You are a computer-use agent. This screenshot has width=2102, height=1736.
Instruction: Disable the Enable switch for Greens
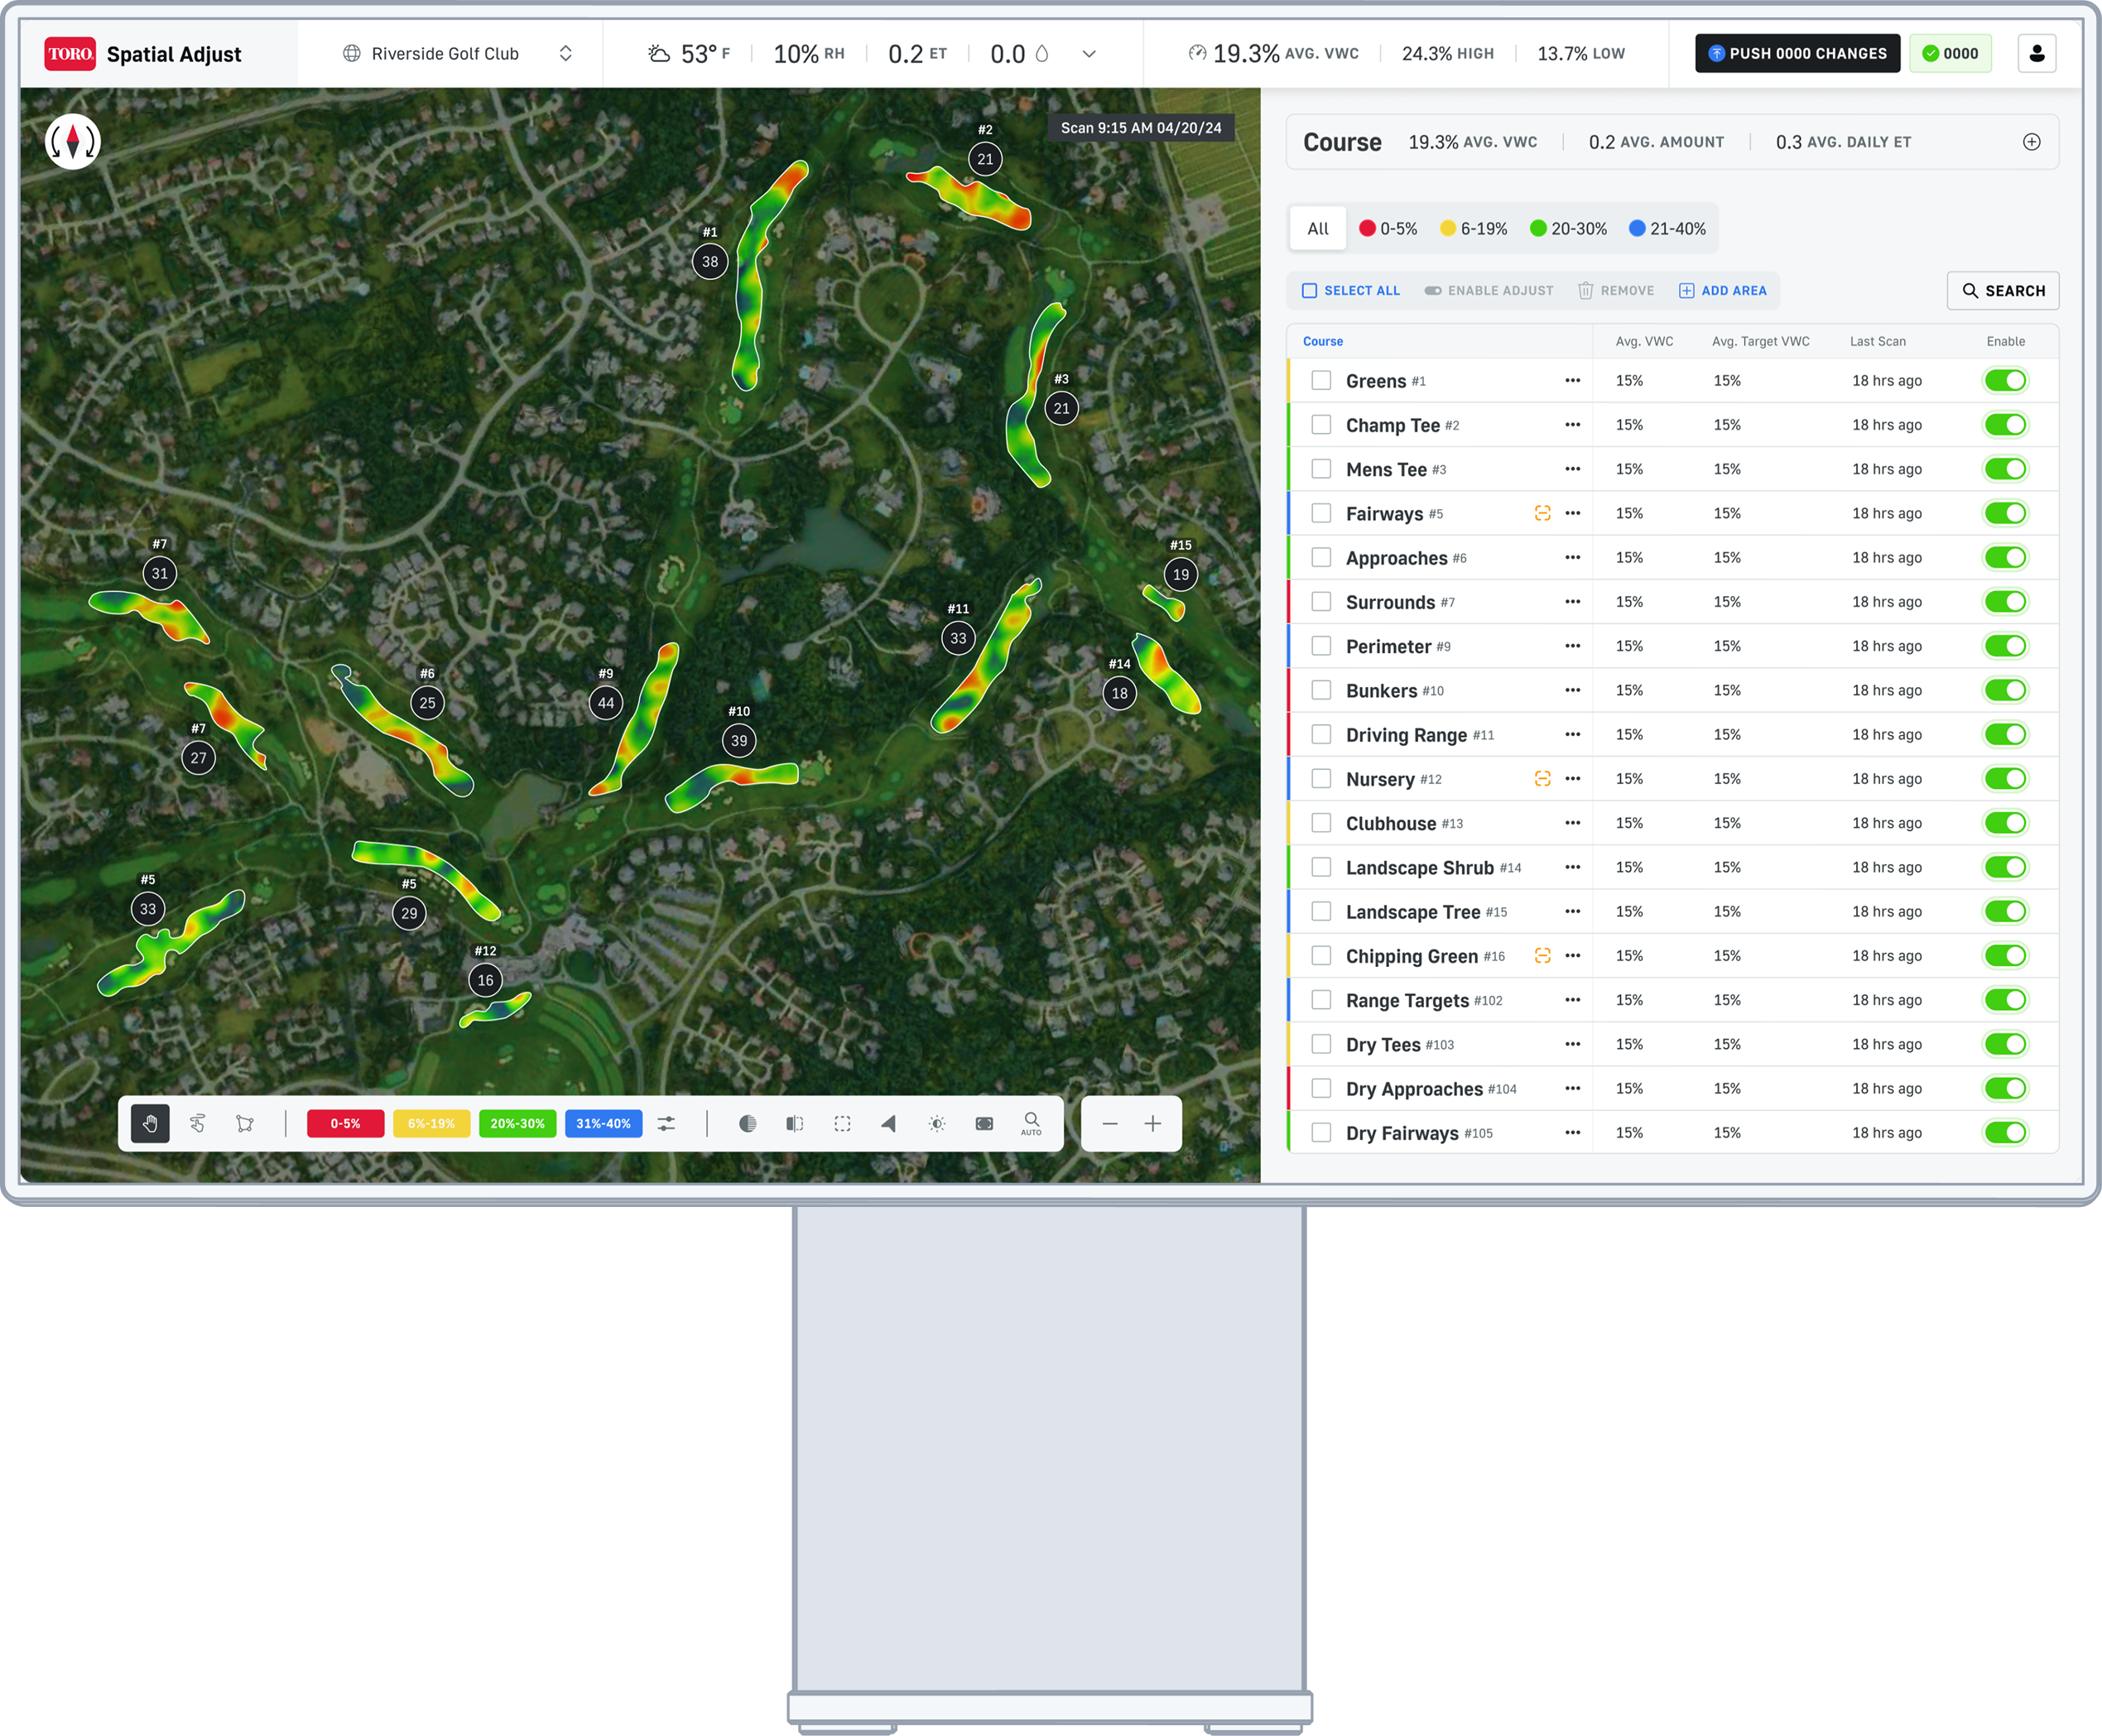point(2006,380)
